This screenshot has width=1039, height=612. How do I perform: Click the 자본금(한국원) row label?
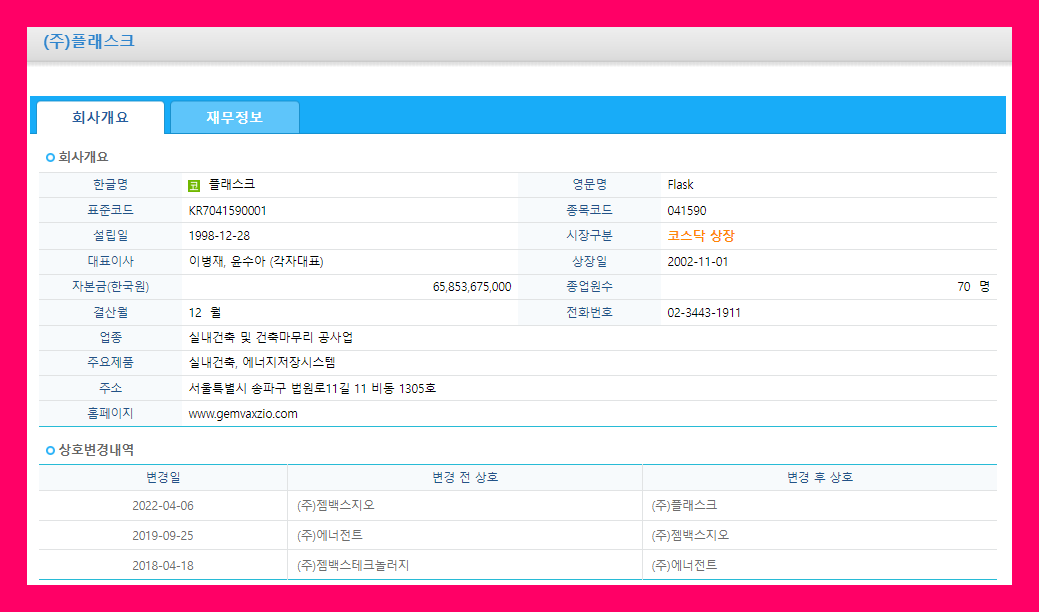pyautogui.click(x=110, y=287)
